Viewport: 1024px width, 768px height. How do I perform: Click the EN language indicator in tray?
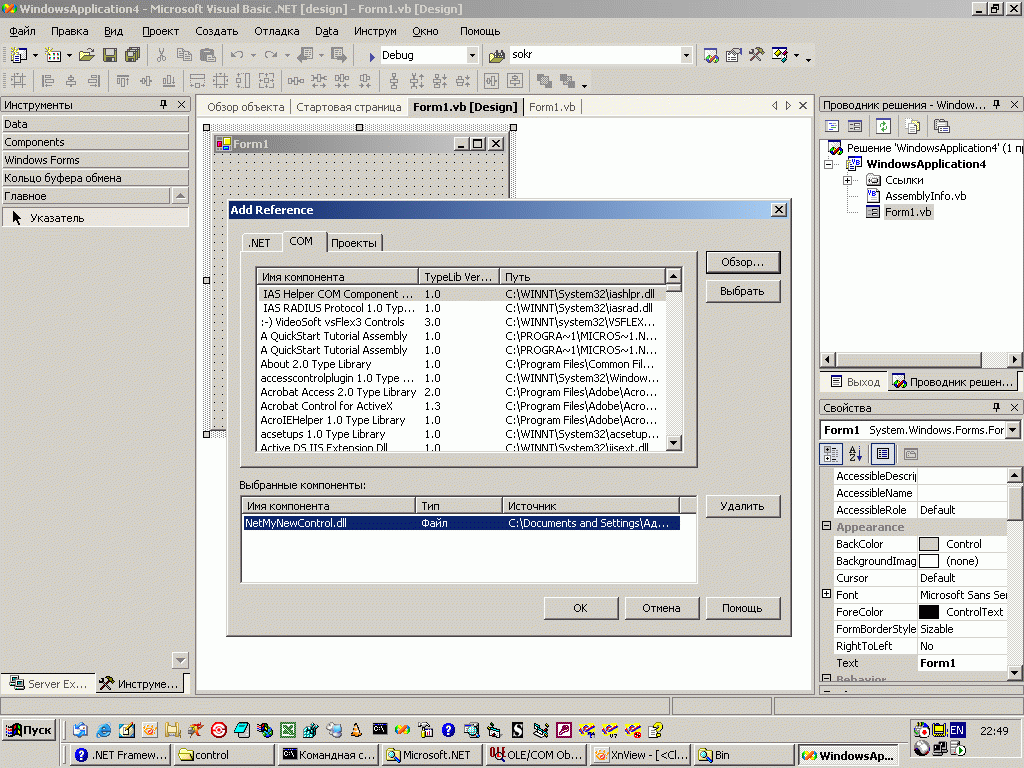(x=957, y=730)
